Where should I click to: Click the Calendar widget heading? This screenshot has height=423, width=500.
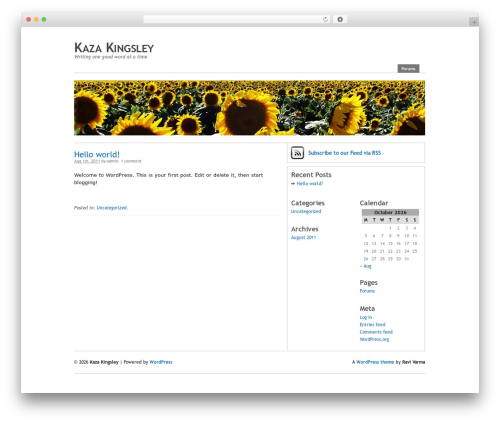(x=374, y=203)
